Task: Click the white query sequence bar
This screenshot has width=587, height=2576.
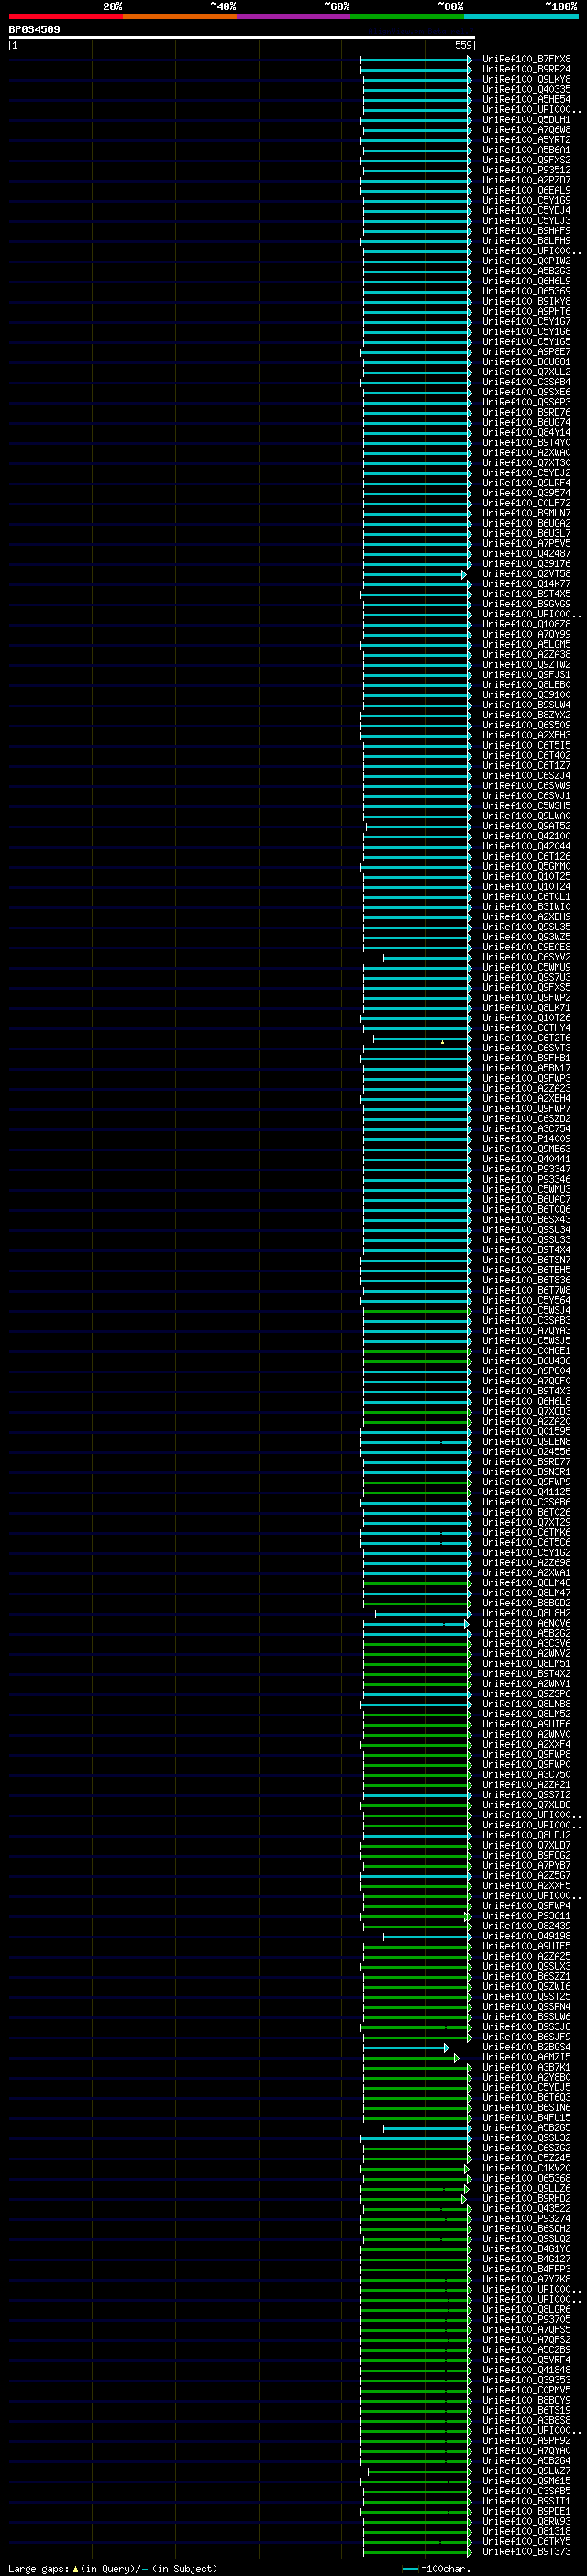Action: 242,38
